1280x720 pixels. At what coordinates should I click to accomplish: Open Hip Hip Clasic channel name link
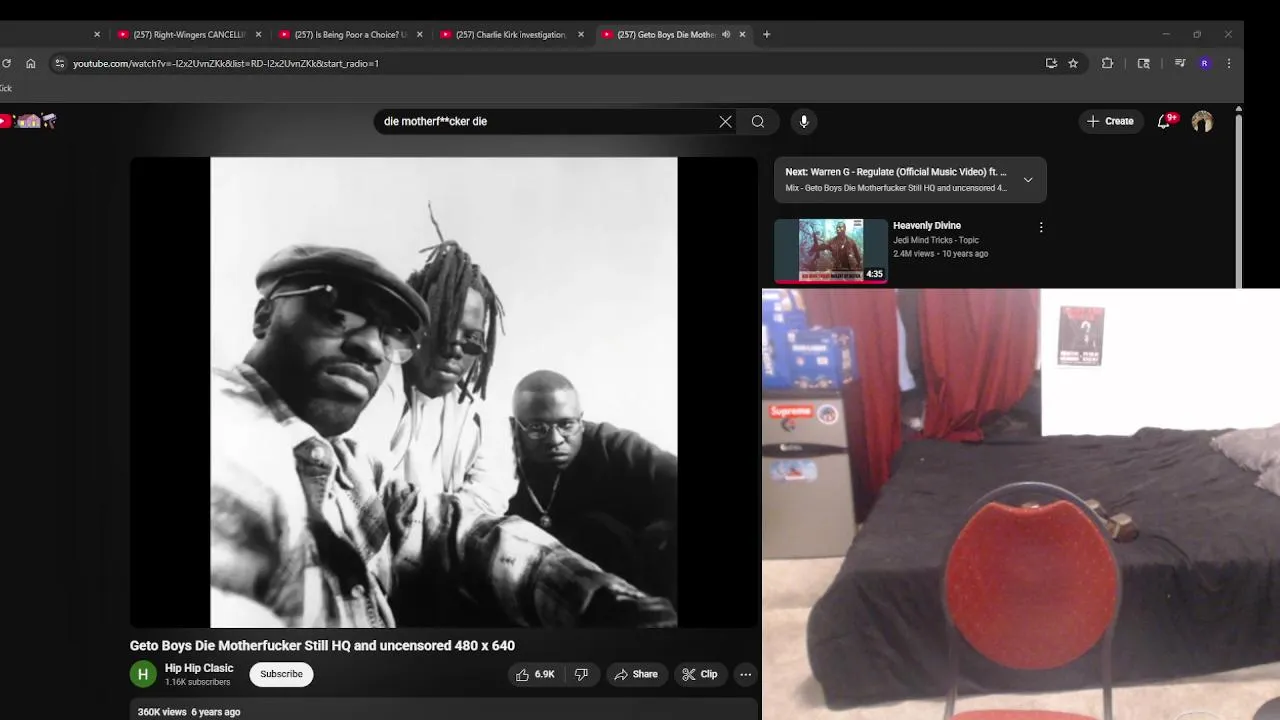click(x=199, y=668)
